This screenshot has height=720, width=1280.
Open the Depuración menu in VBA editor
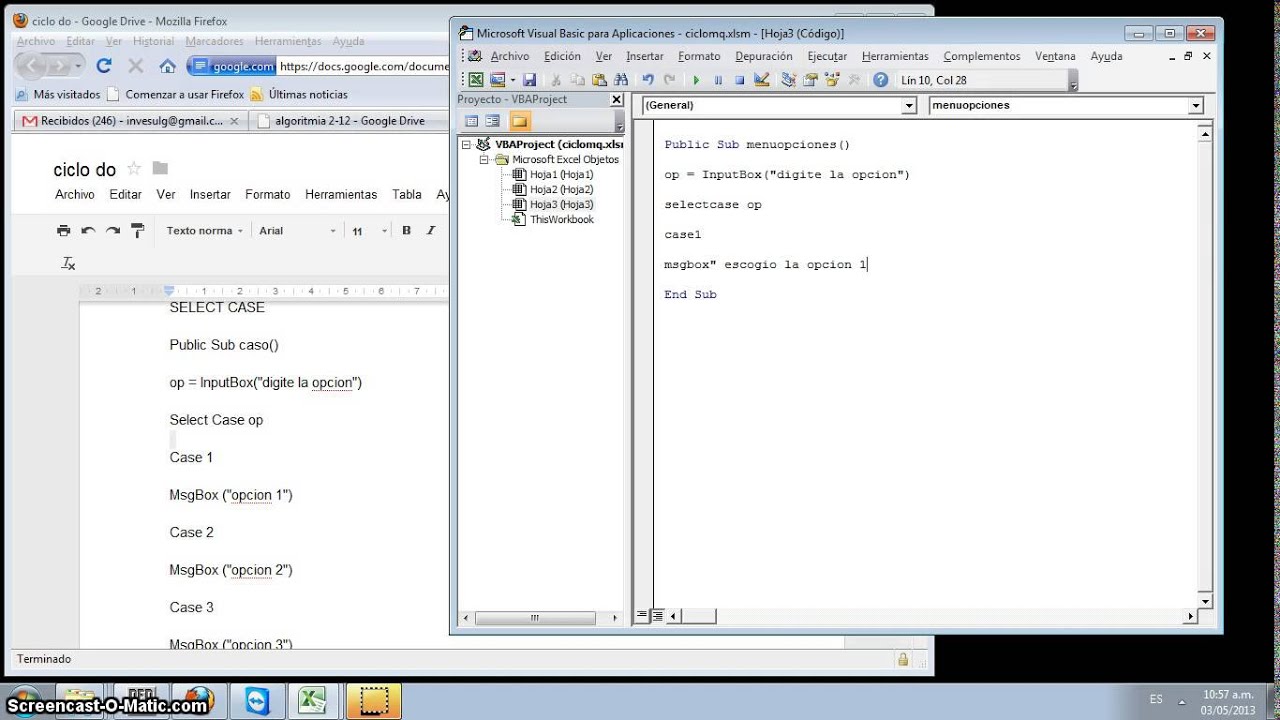(x=763, y=56)
